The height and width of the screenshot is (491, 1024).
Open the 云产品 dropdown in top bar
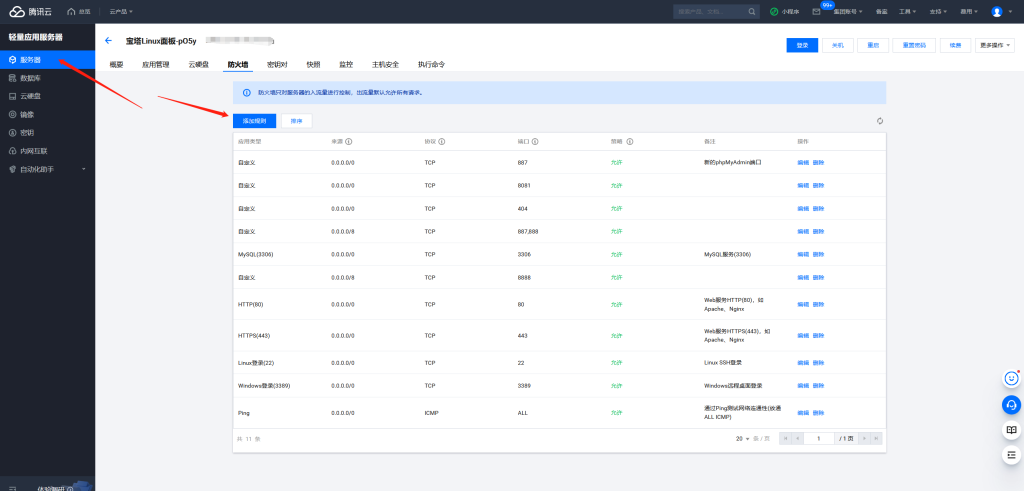[x=119, y=12]
